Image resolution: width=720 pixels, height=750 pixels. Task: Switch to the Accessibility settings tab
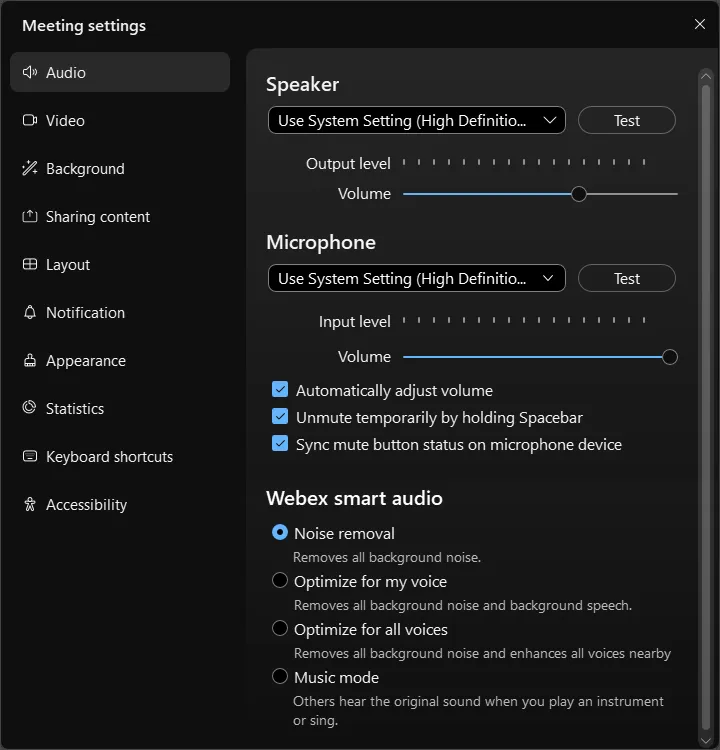tap(86, 505)
